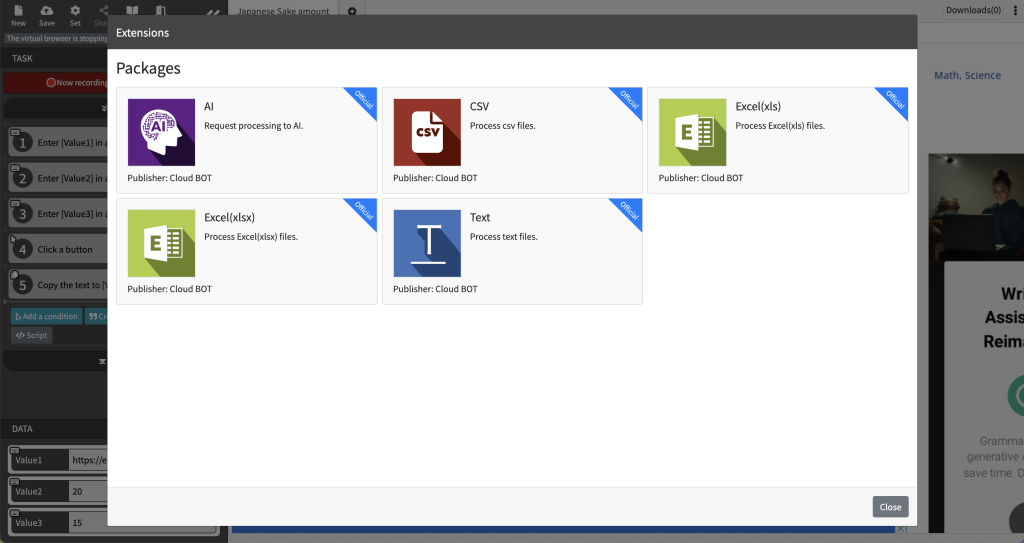Open the Math, Science link
The height and width of the screenshot is (543, 1024).
967,75
